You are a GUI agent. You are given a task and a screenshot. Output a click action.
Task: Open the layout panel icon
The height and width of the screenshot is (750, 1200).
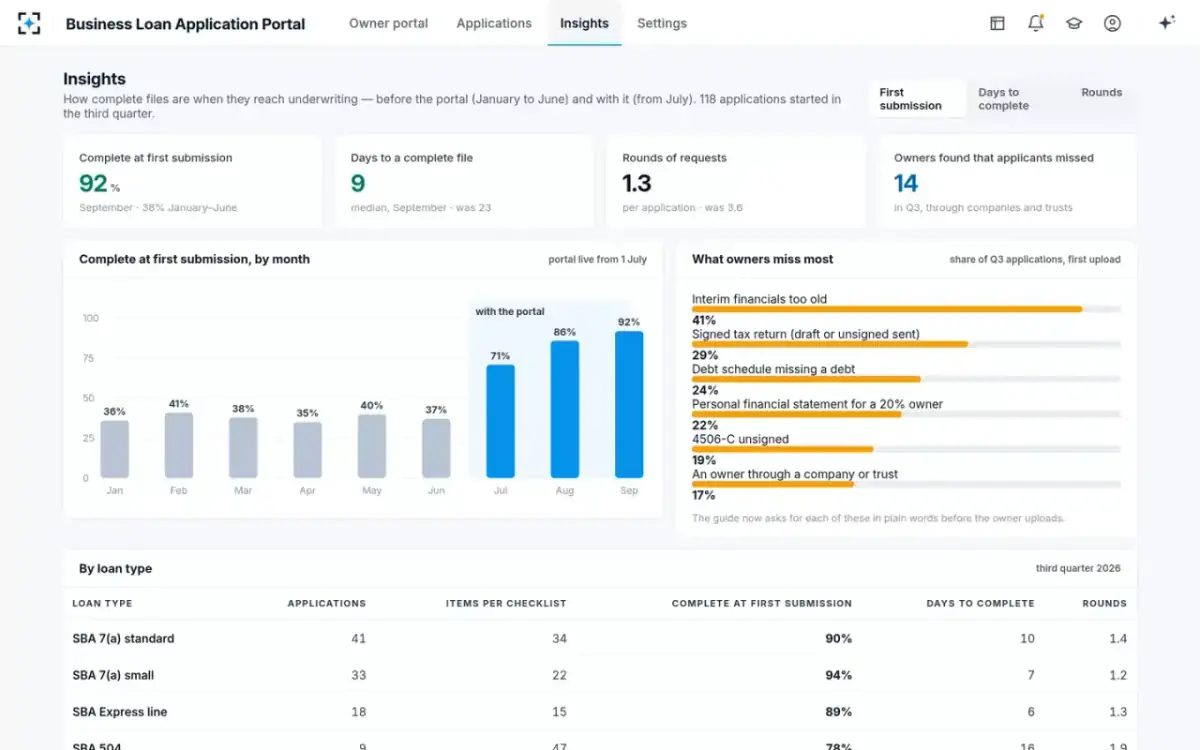[997, 23]
